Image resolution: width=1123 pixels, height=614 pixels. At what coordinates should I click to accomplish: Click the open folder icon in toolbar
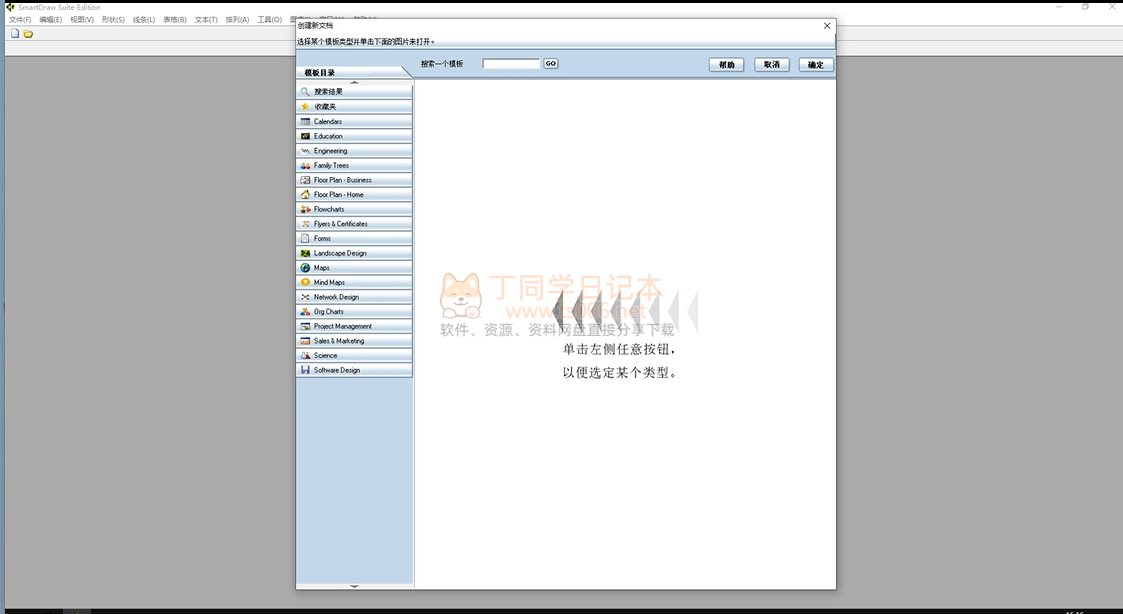(28, 34)
